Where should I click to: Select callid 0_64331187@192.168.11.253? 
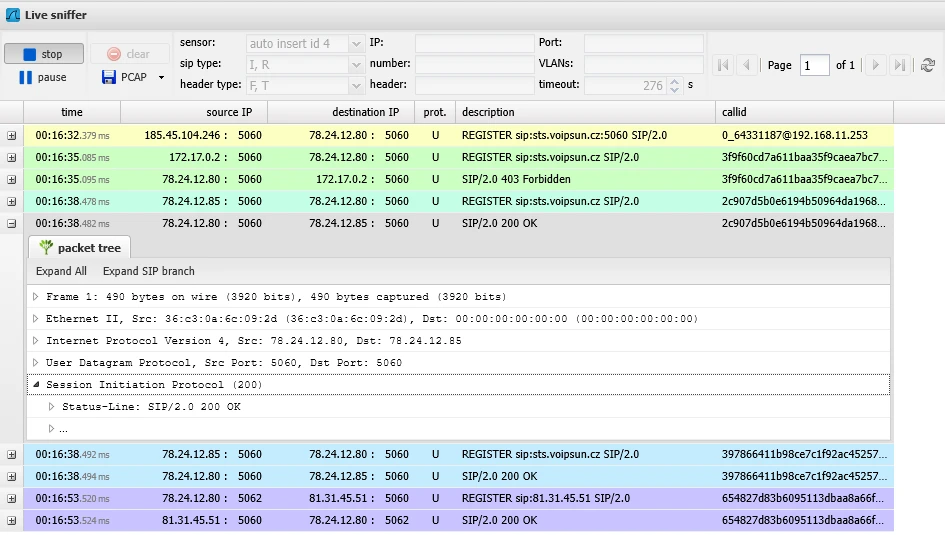[x=794, y=136]
